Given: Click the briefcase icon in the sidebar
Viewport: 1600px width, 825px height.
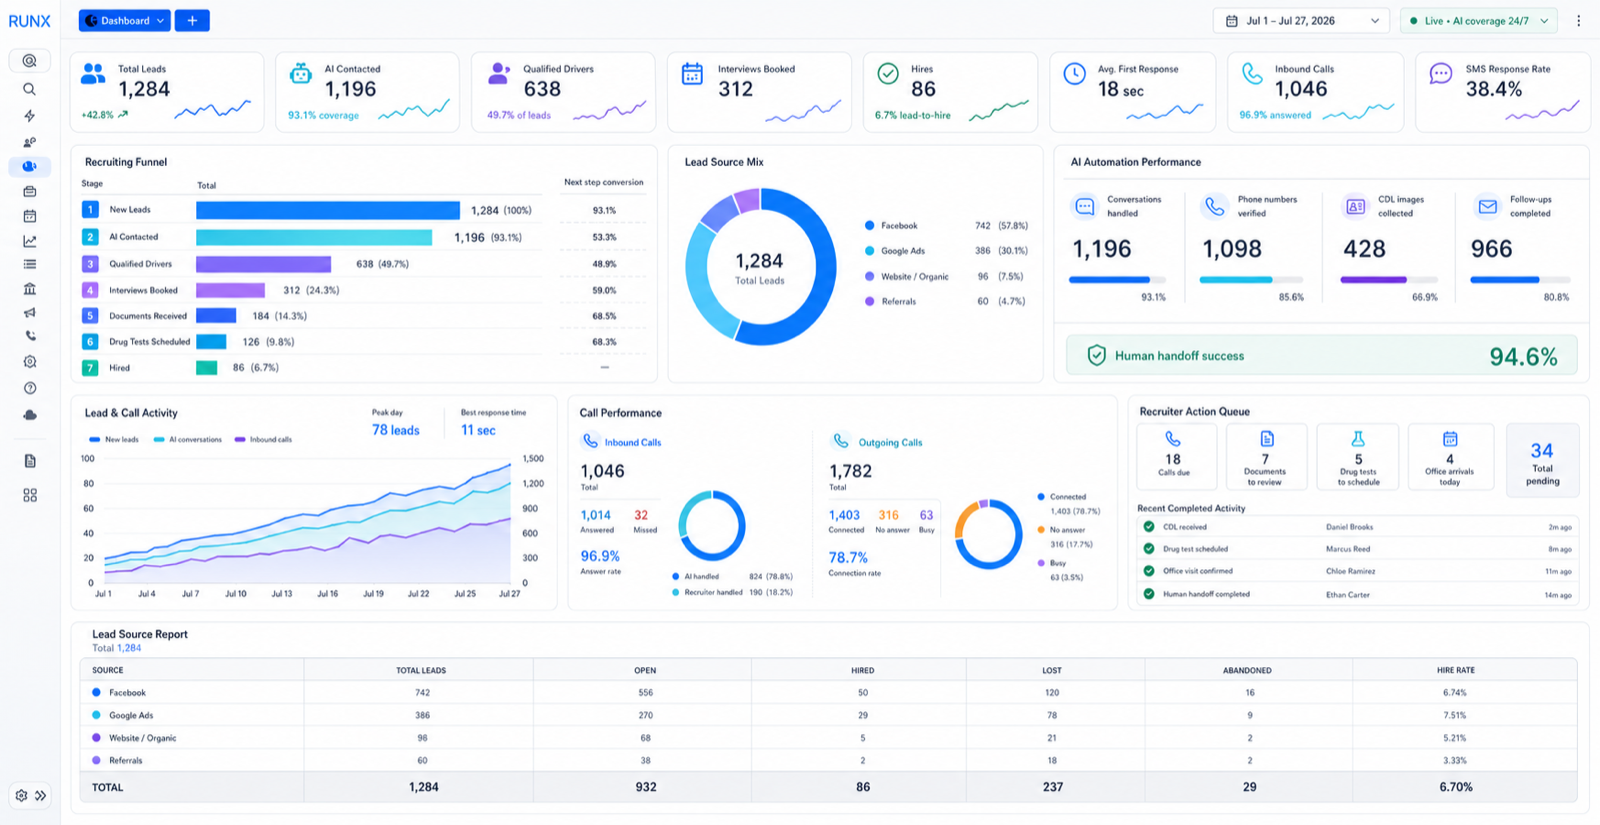Looking at the screenshot, I should click(x=30, y=191).
